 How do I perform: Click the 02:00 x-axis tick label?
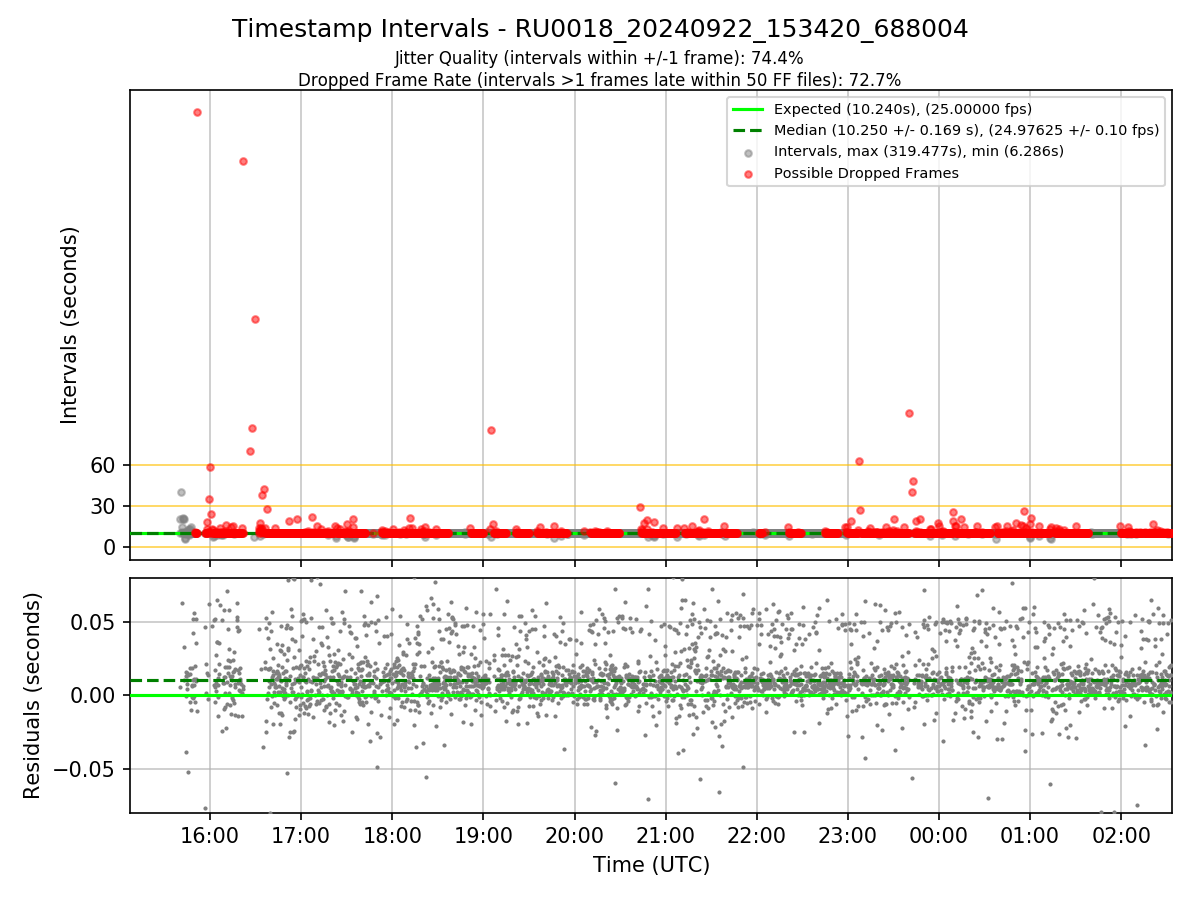pyautogui.click(x=1120, y=834)
